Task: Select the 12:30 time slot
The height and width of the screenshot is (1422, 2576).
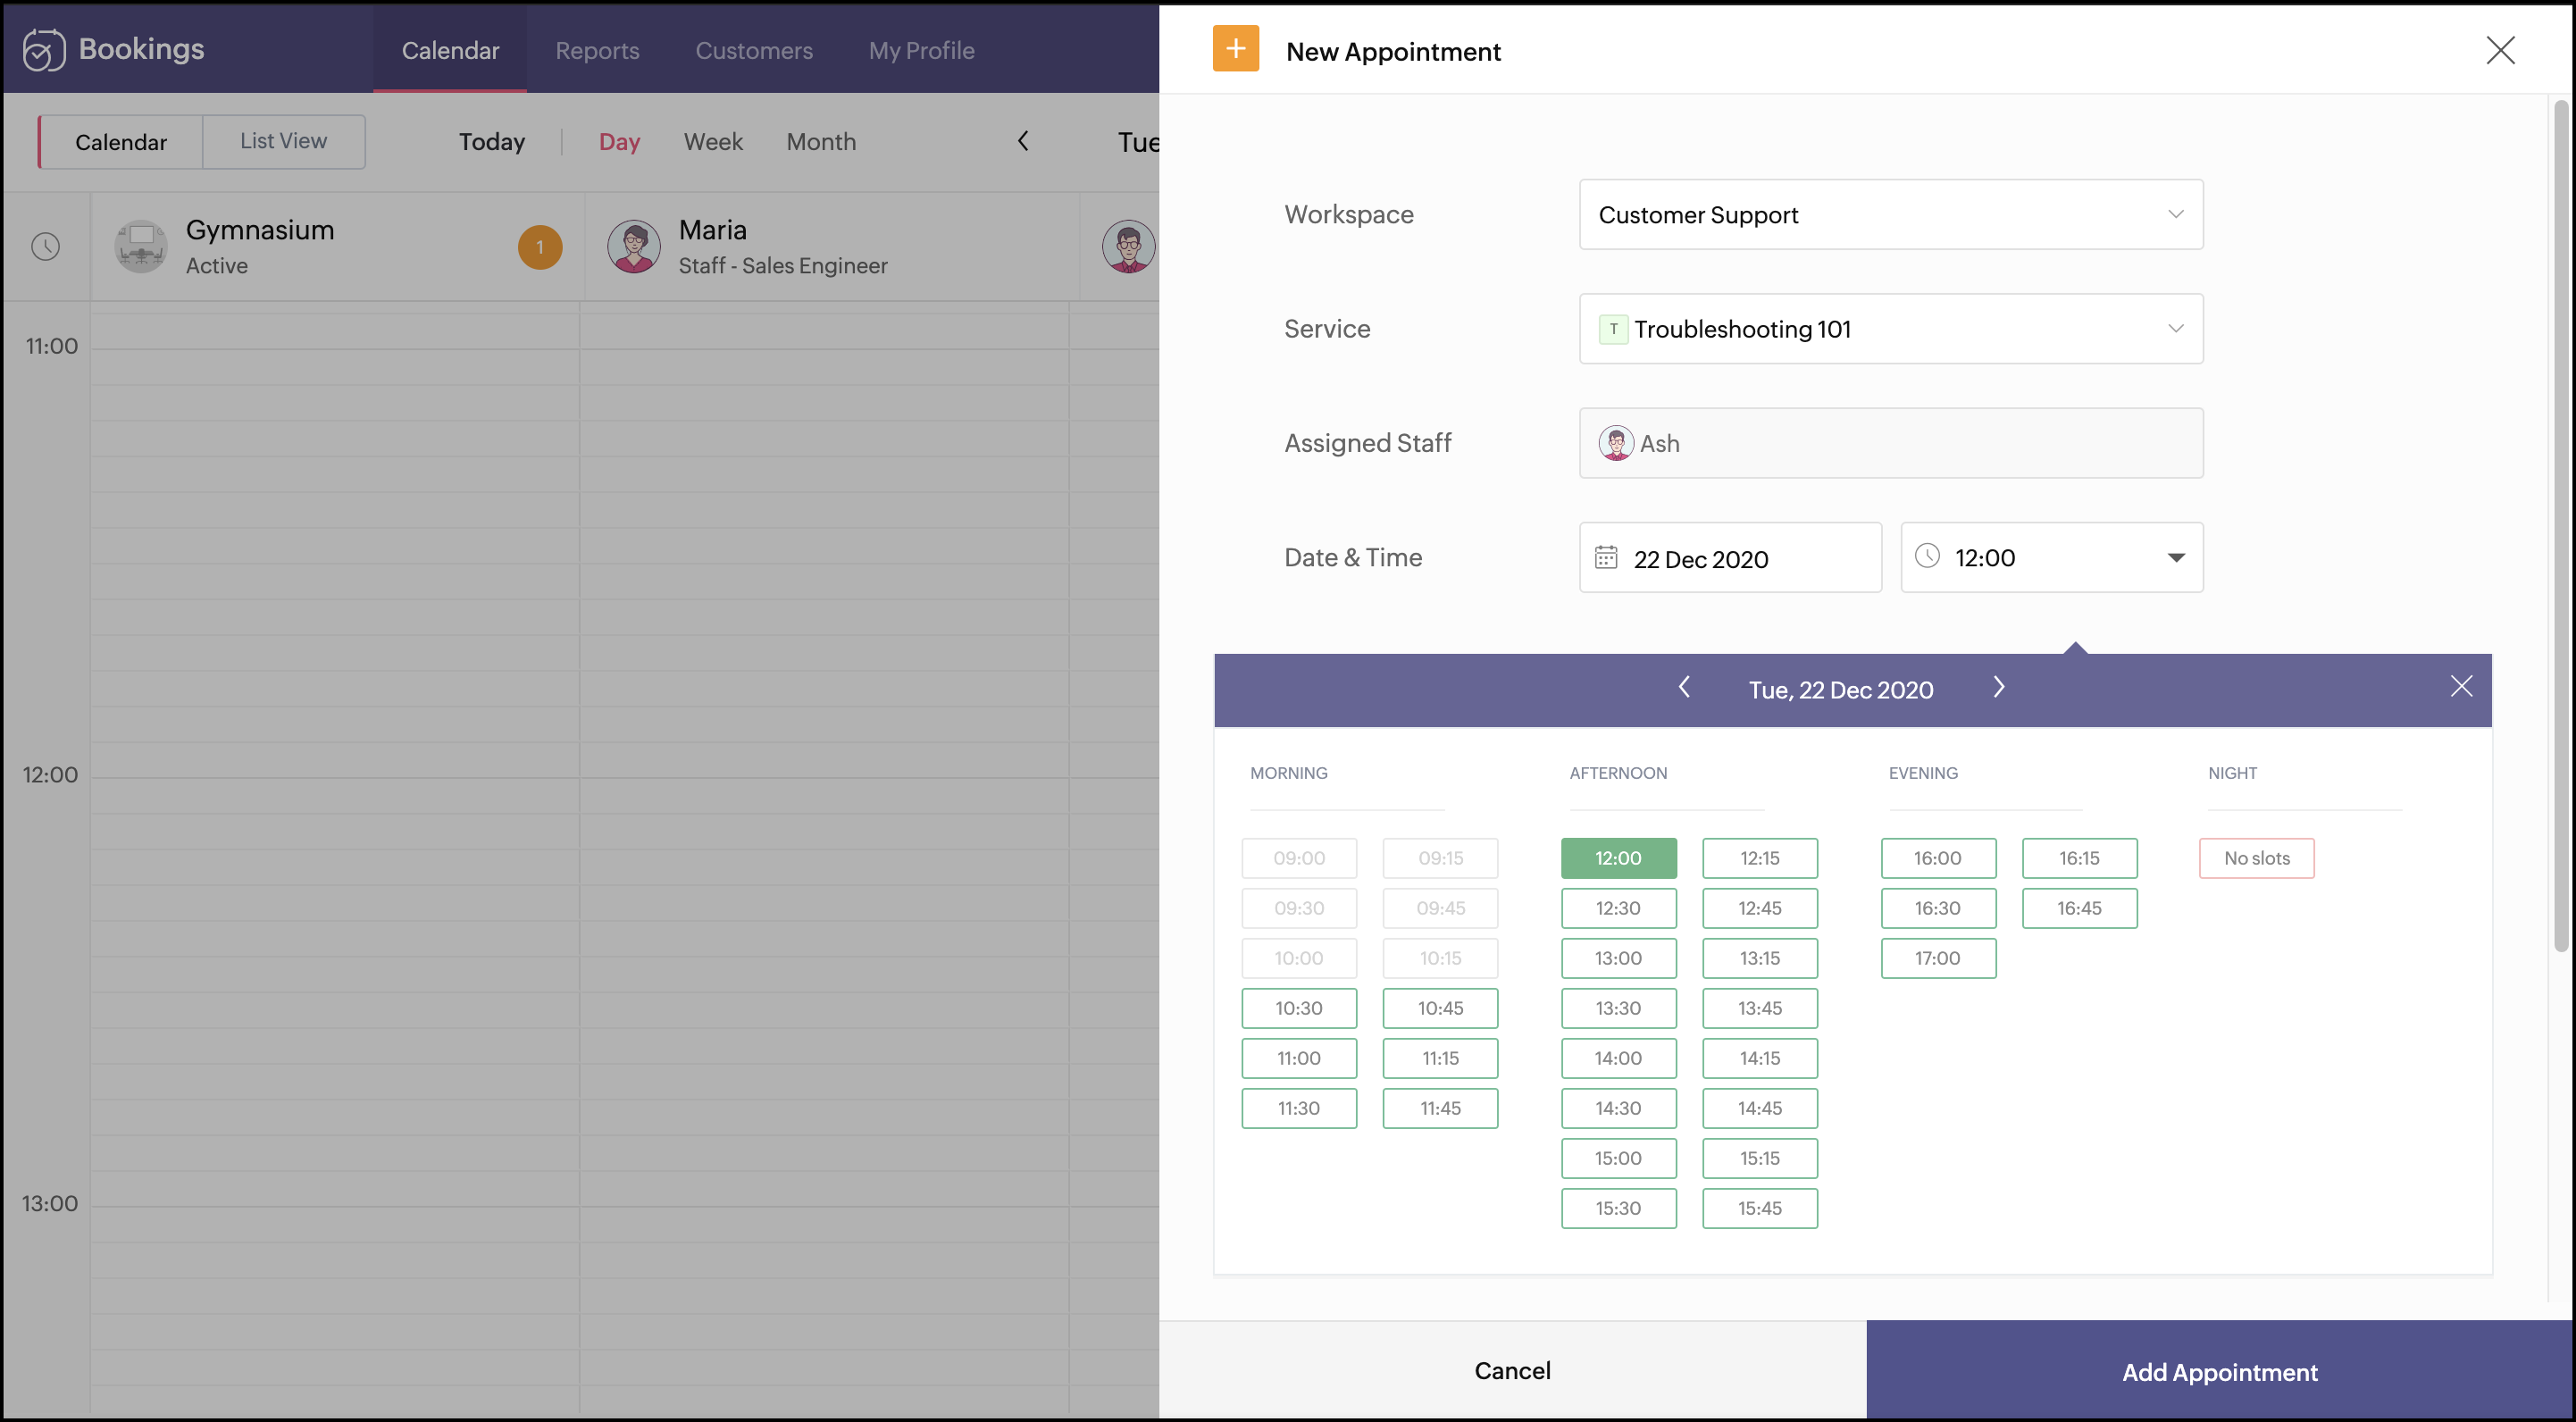Action: coord(1618,908)
